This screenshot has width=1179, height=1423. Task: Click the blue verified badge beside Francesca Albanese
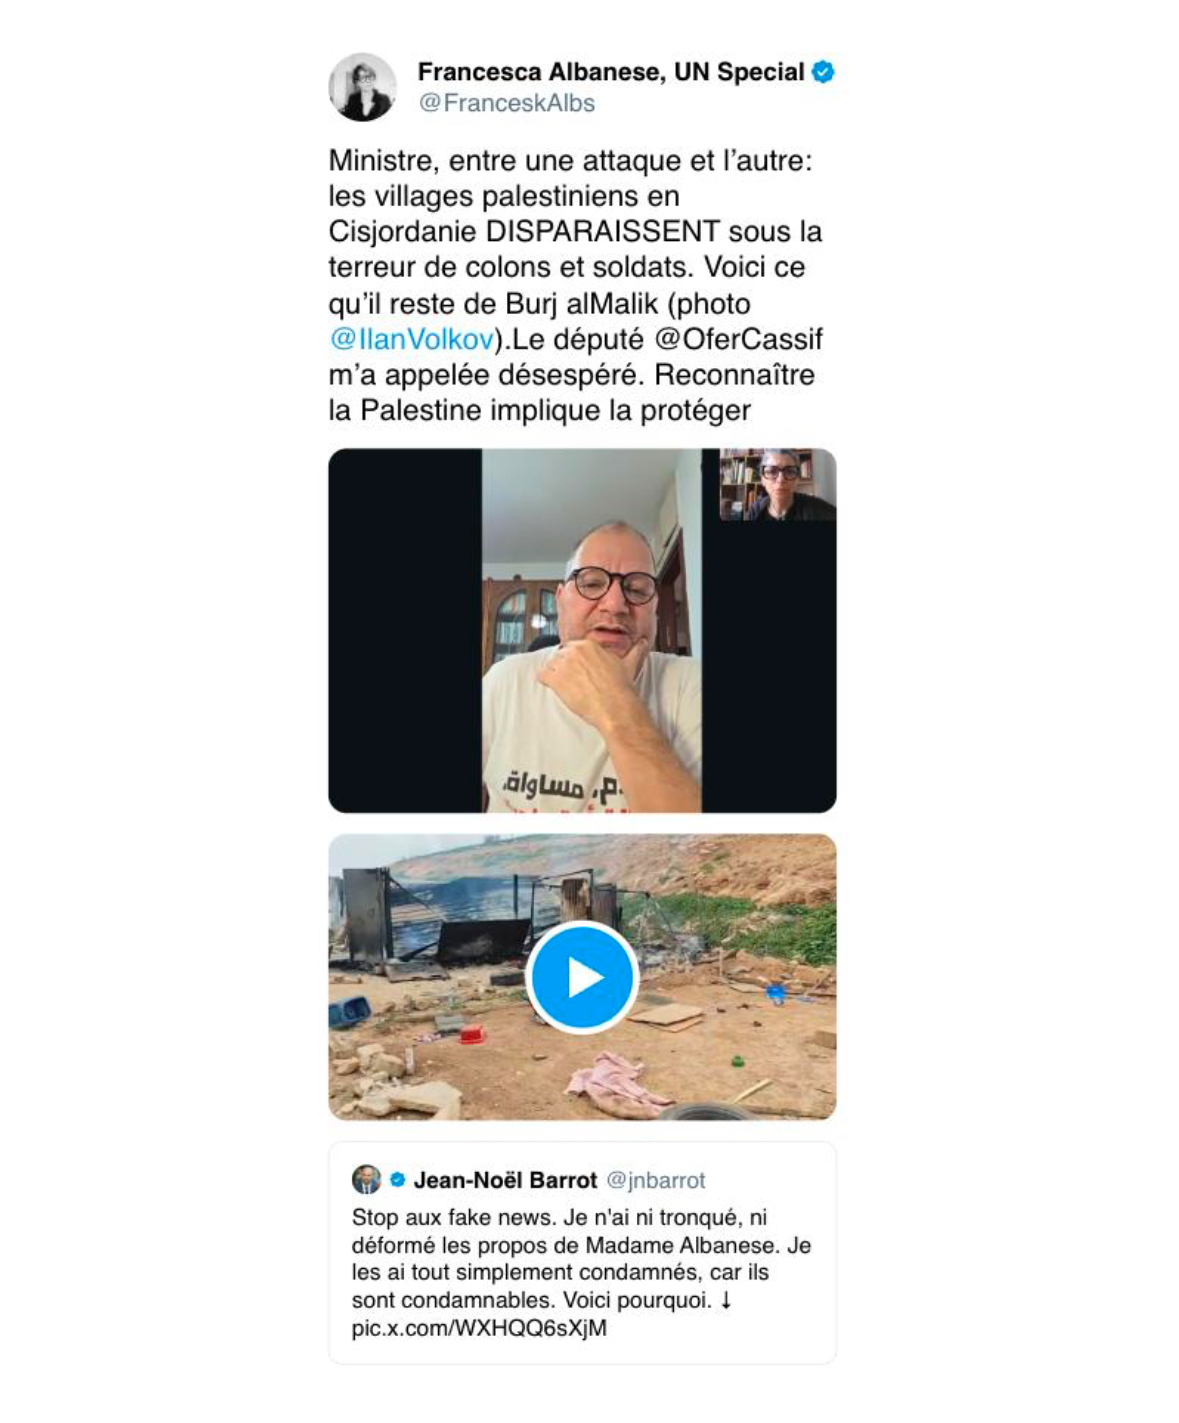[823, 72]
